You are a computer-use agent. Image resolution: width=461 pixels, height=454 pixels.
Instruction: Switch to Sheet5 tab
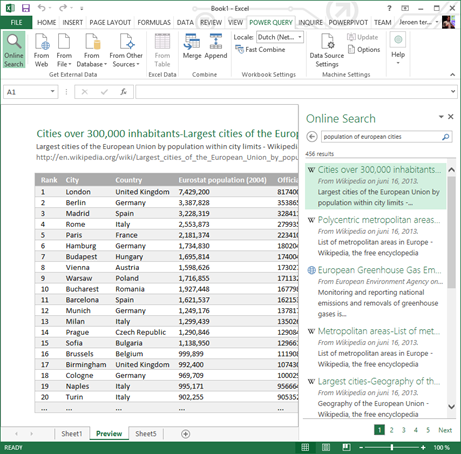146,434
